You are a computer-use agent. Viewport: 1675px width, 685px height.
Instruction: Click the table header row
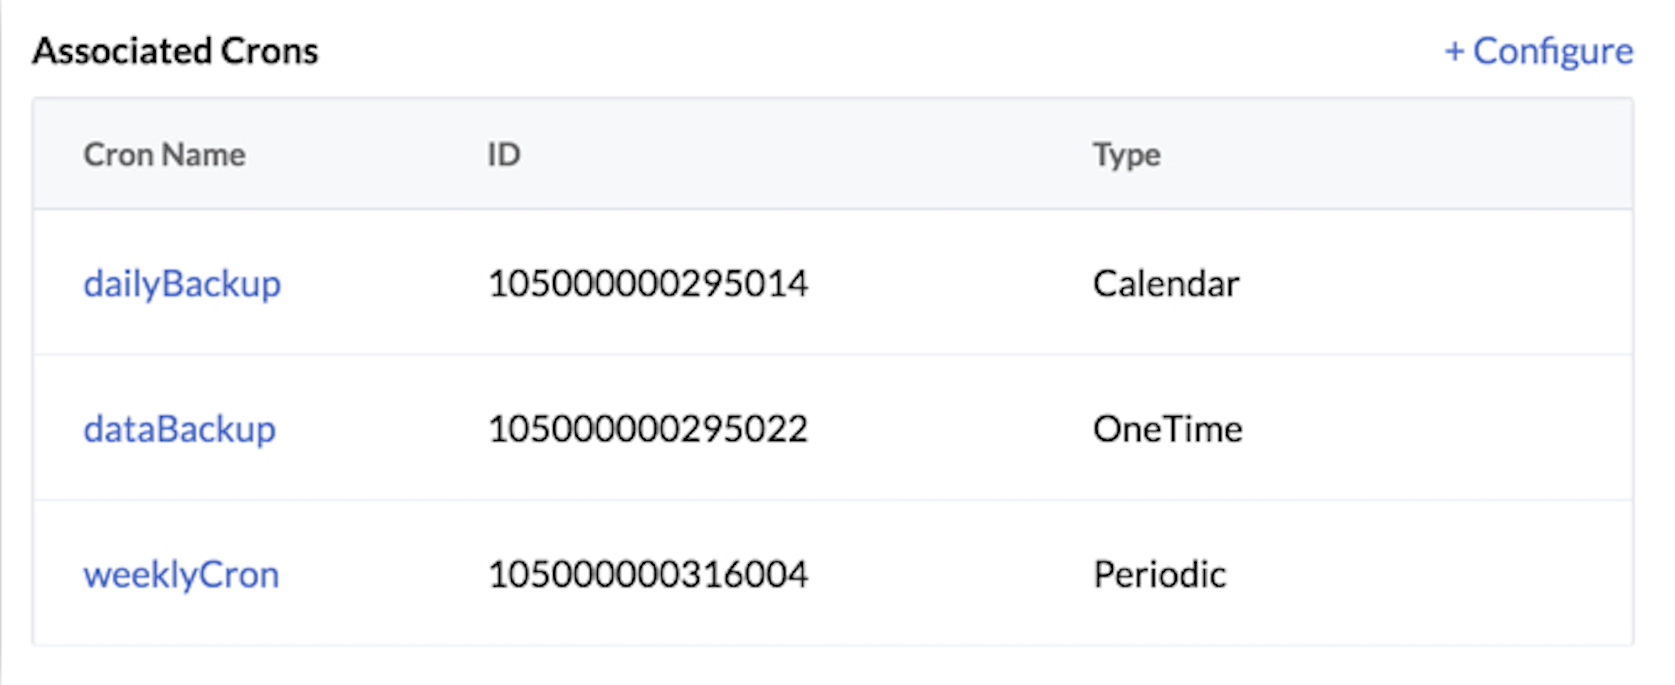coord(837,154)
